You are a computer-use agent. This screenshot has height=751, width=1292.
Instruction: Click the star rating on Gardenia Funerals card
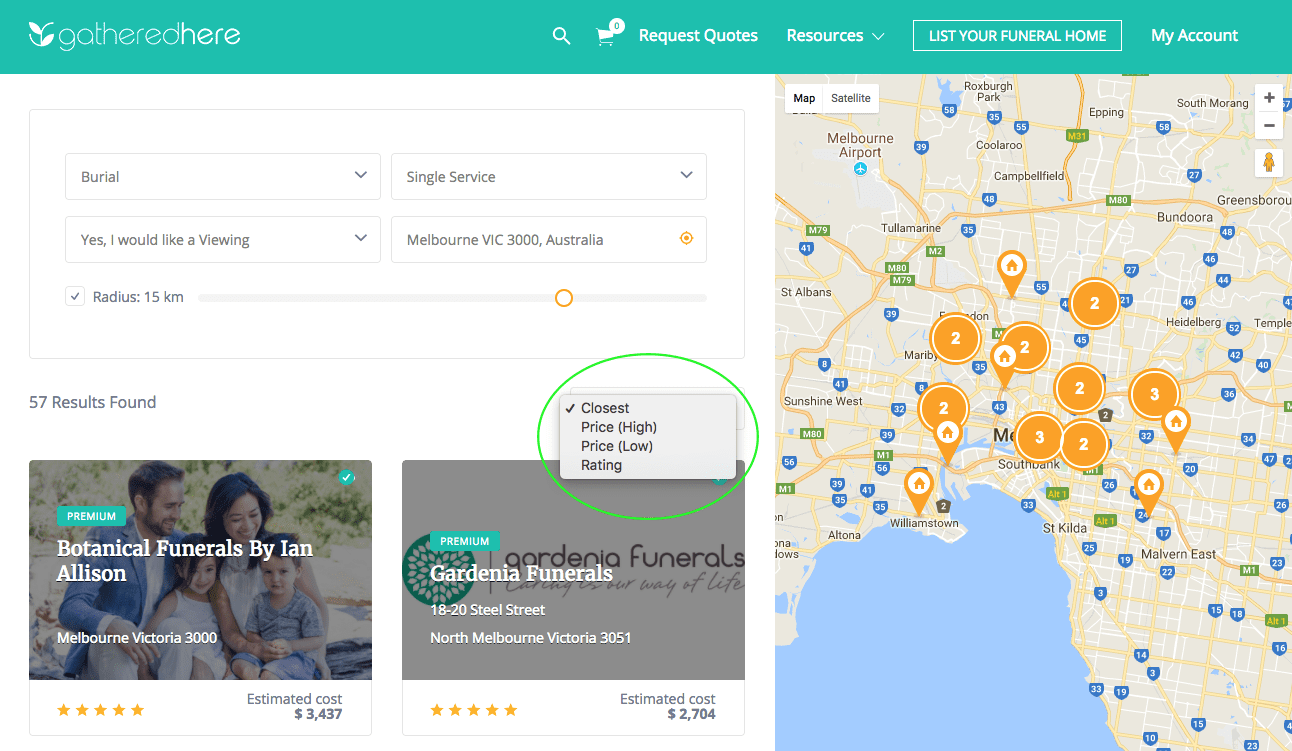[474, 710]
